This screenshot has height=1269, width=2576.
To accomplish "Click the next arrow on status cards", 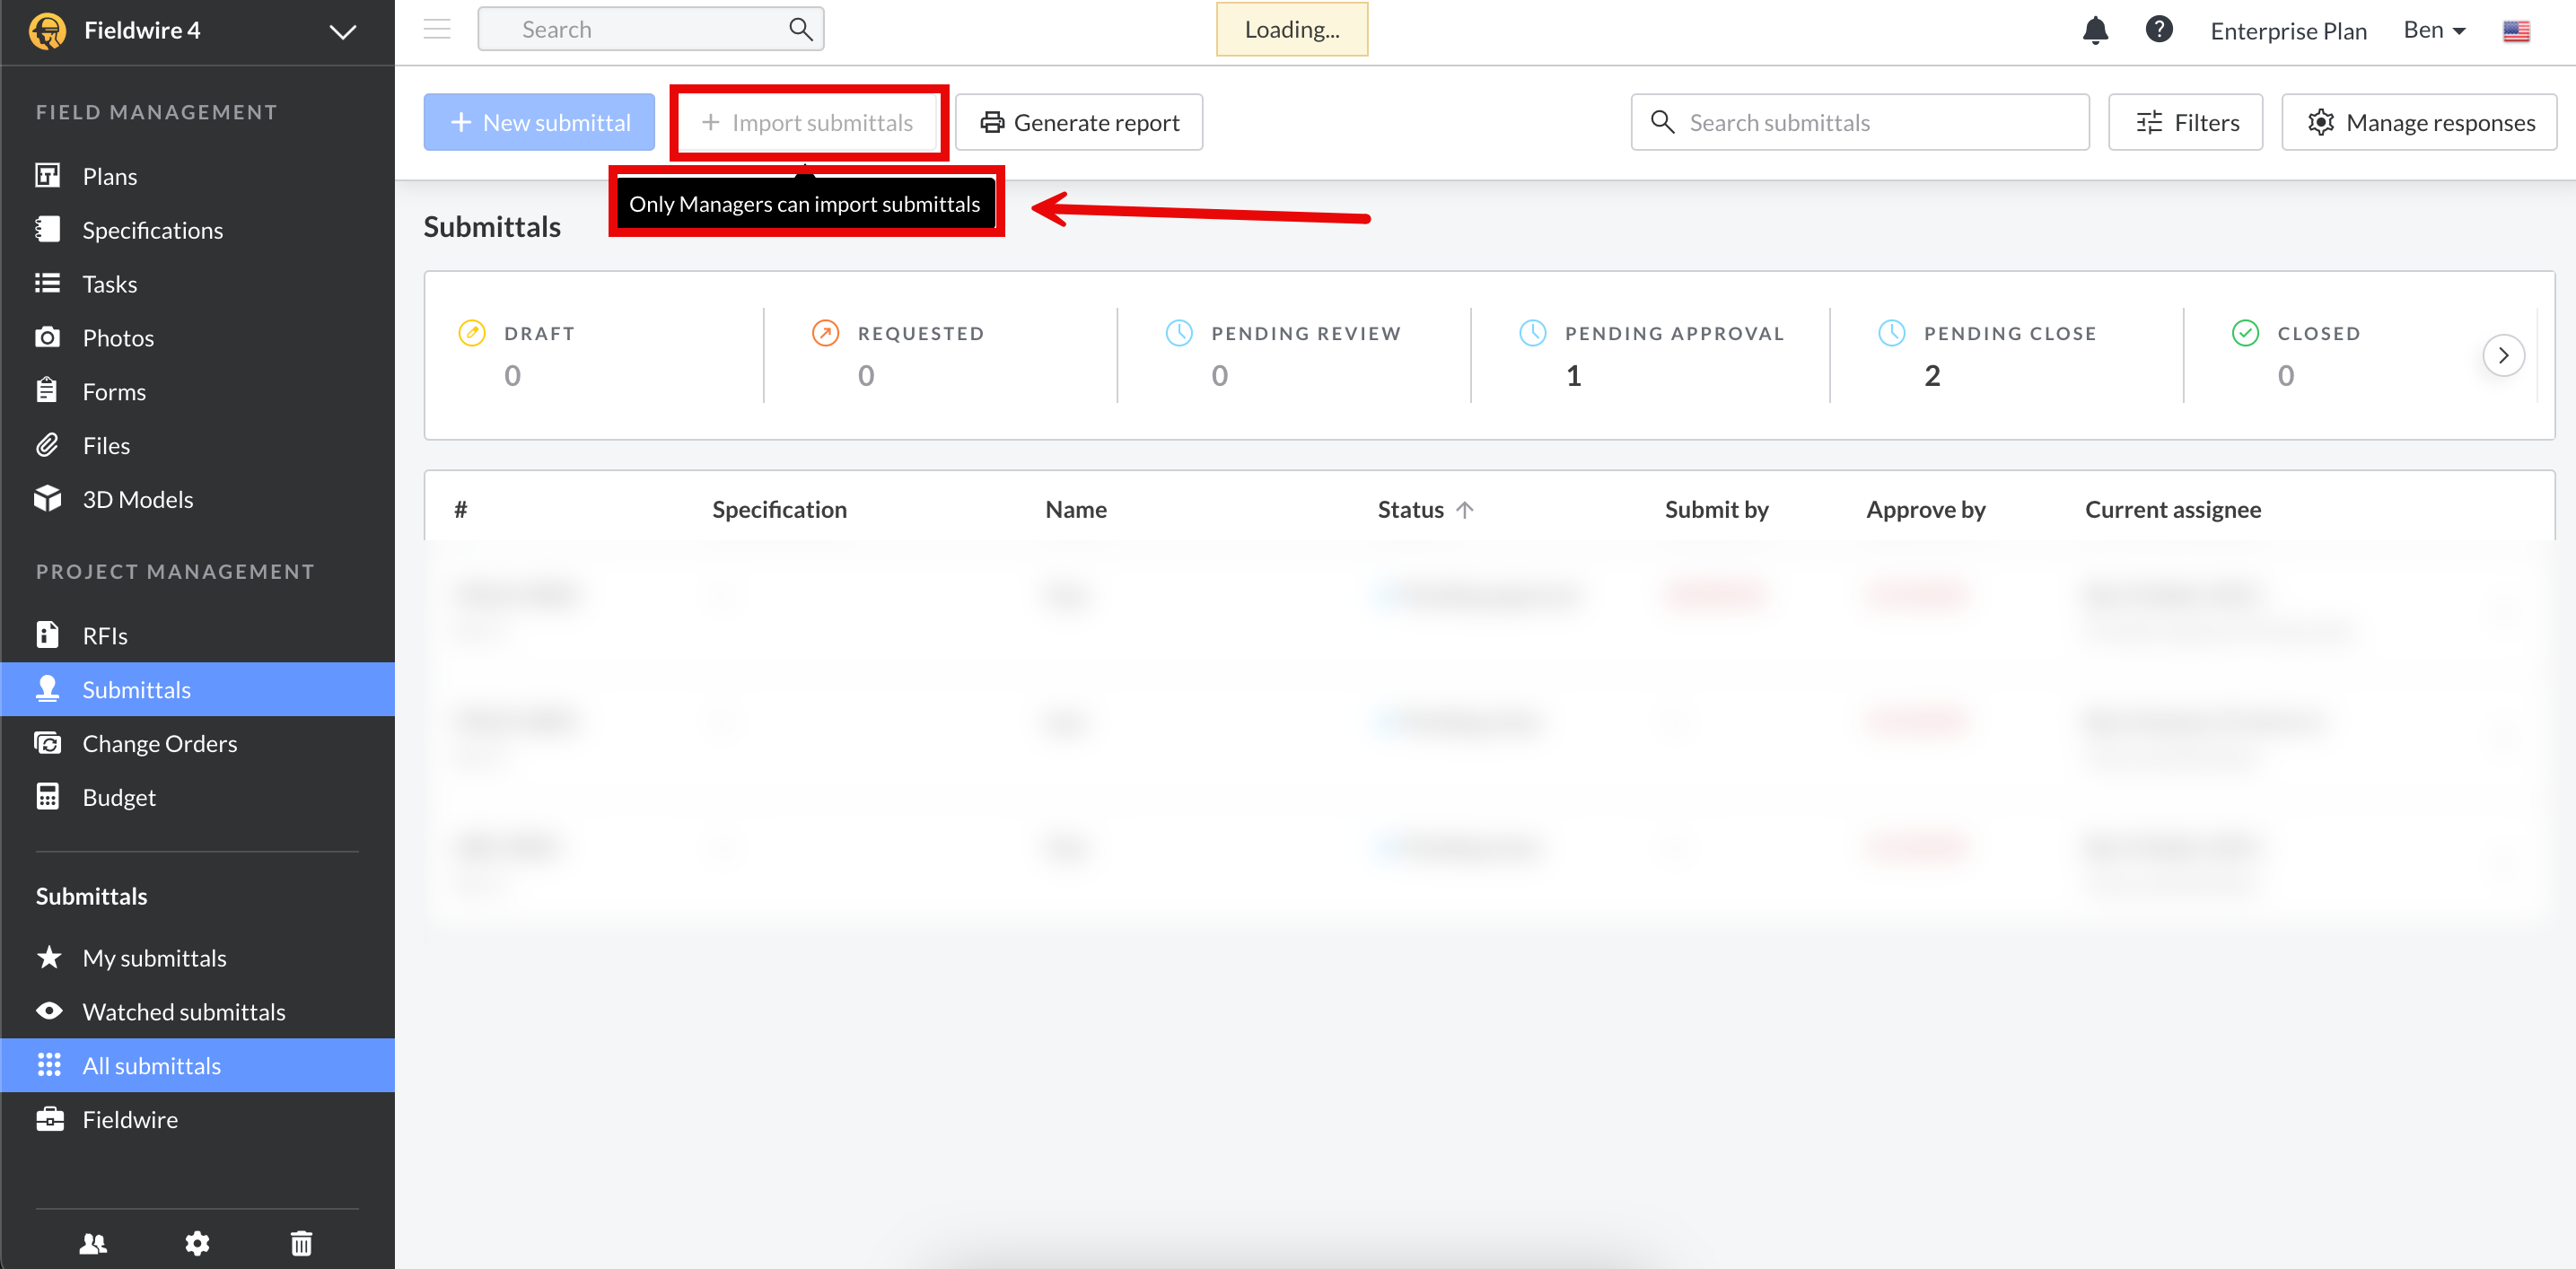I will [x=2503, y=355].
